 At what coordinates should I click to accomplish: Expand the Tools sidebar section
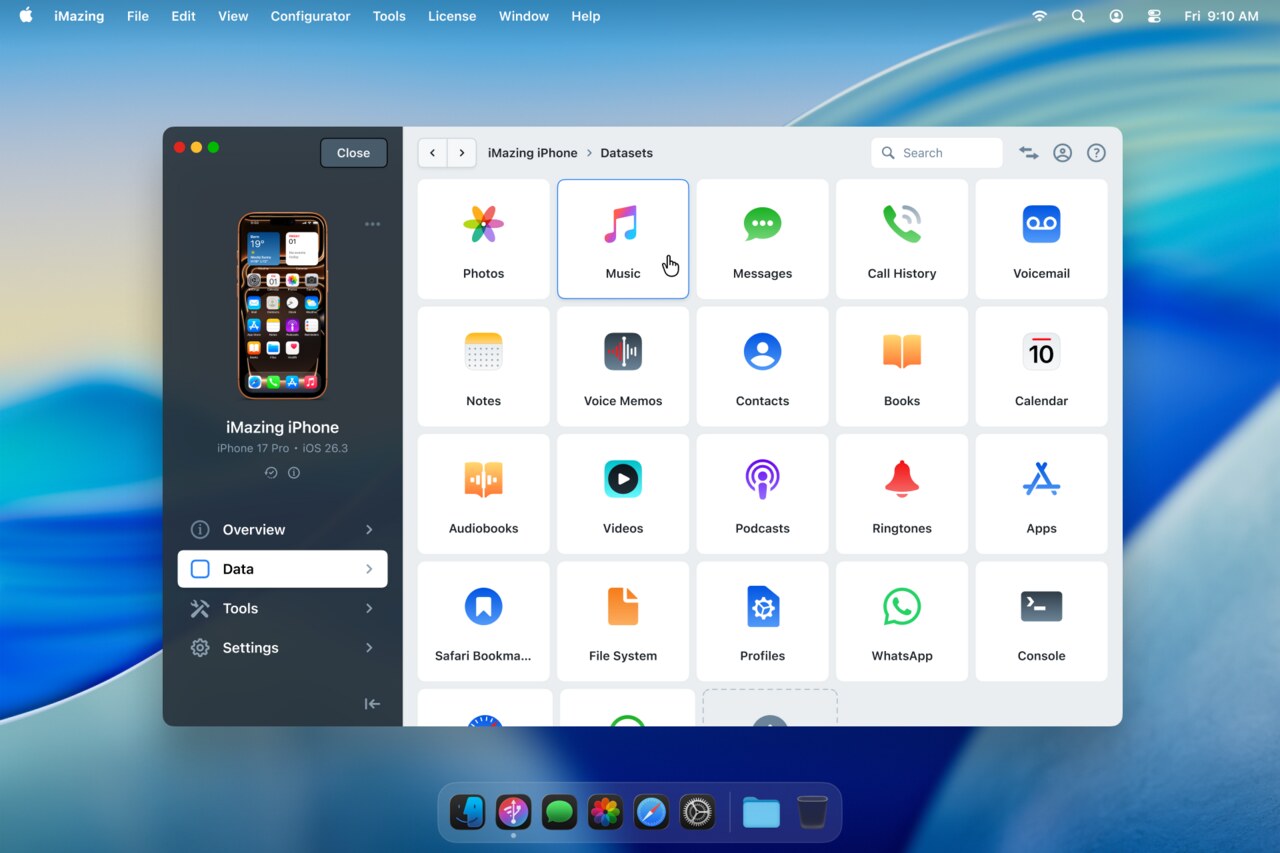(282, 608)
